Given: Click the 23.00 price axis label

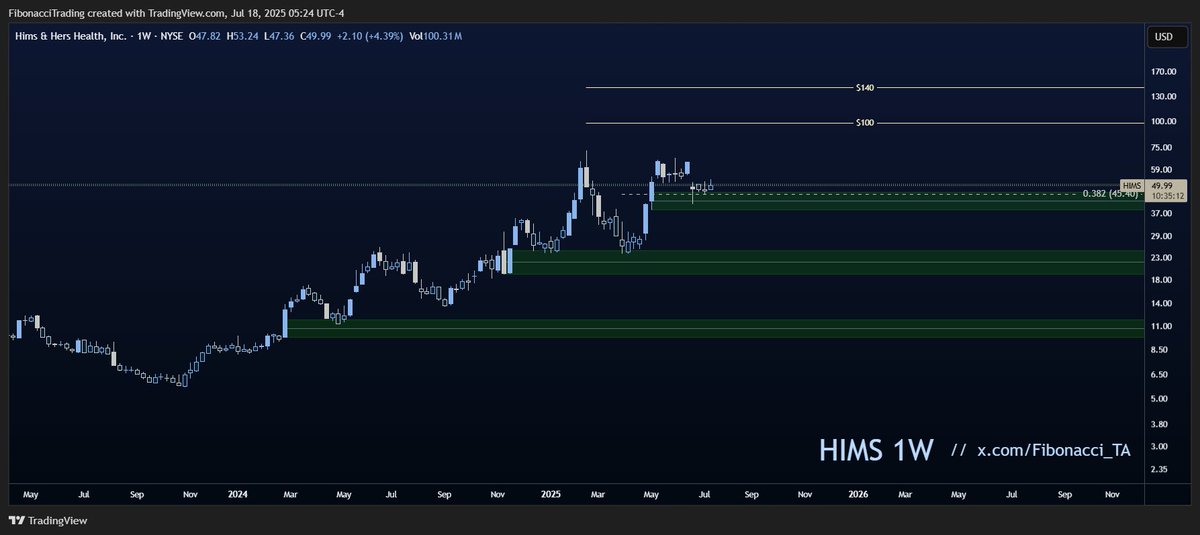Looking at the screenshot, I should 1161,259.
